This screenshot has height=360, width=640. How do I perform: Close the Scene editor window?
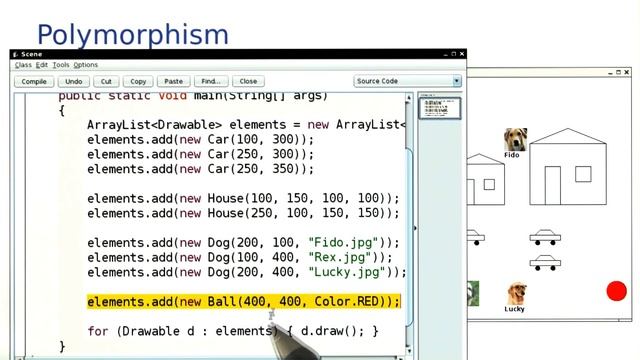pyautogui.click(x=462, y=54)
